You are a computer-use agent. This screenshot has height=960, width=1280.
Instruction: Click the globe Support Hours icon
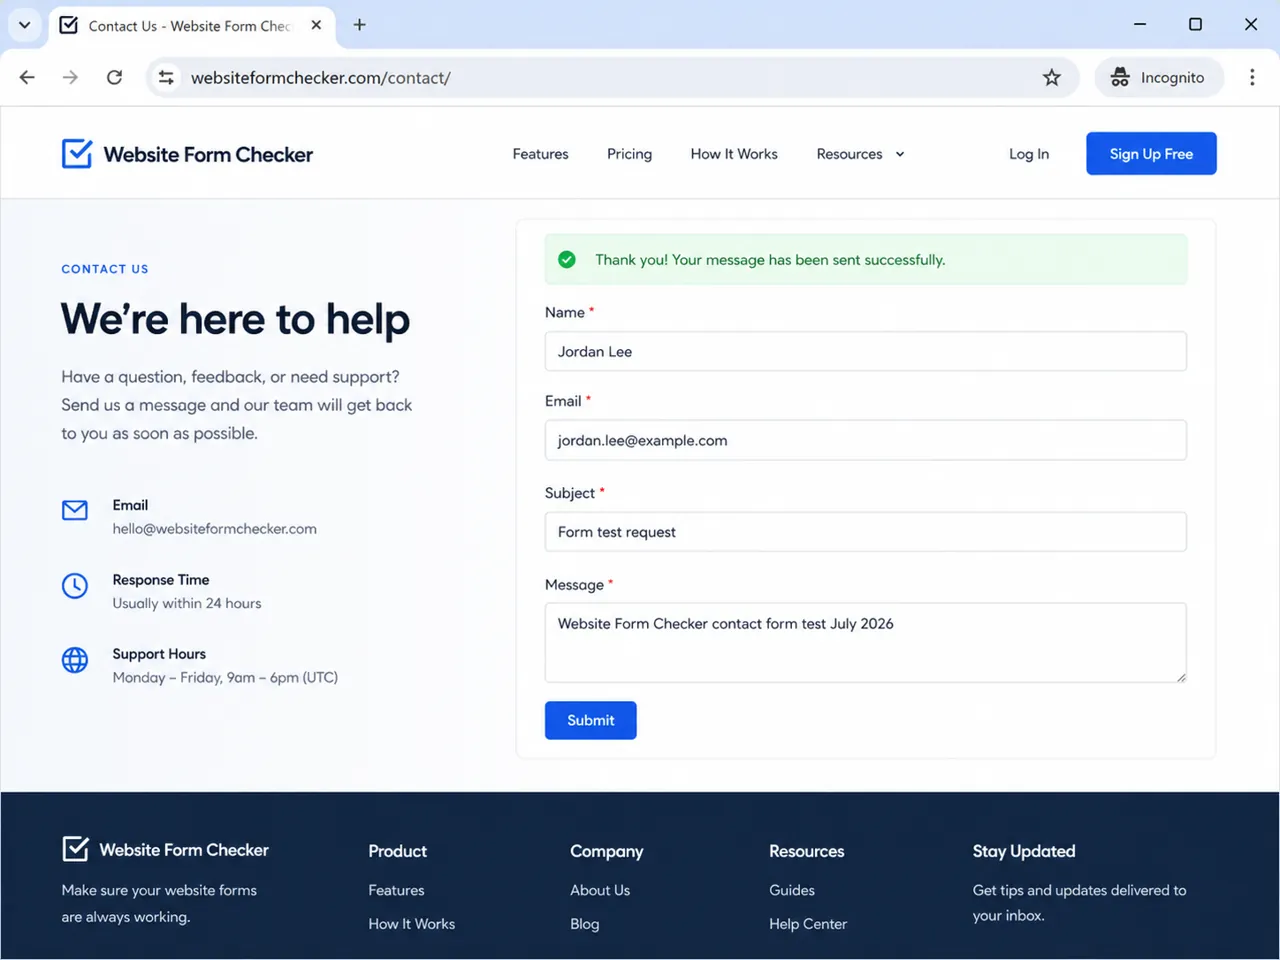pyautogui.click(x=75, y=660)
